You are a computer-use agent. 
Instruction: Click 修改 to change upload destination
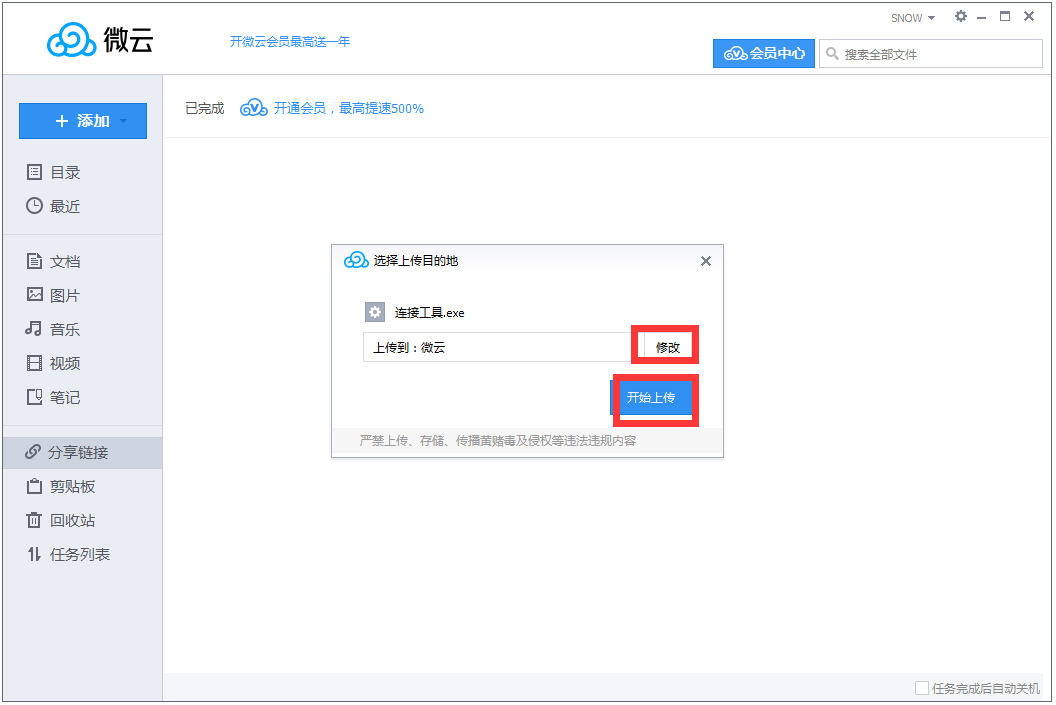(666, 345)
